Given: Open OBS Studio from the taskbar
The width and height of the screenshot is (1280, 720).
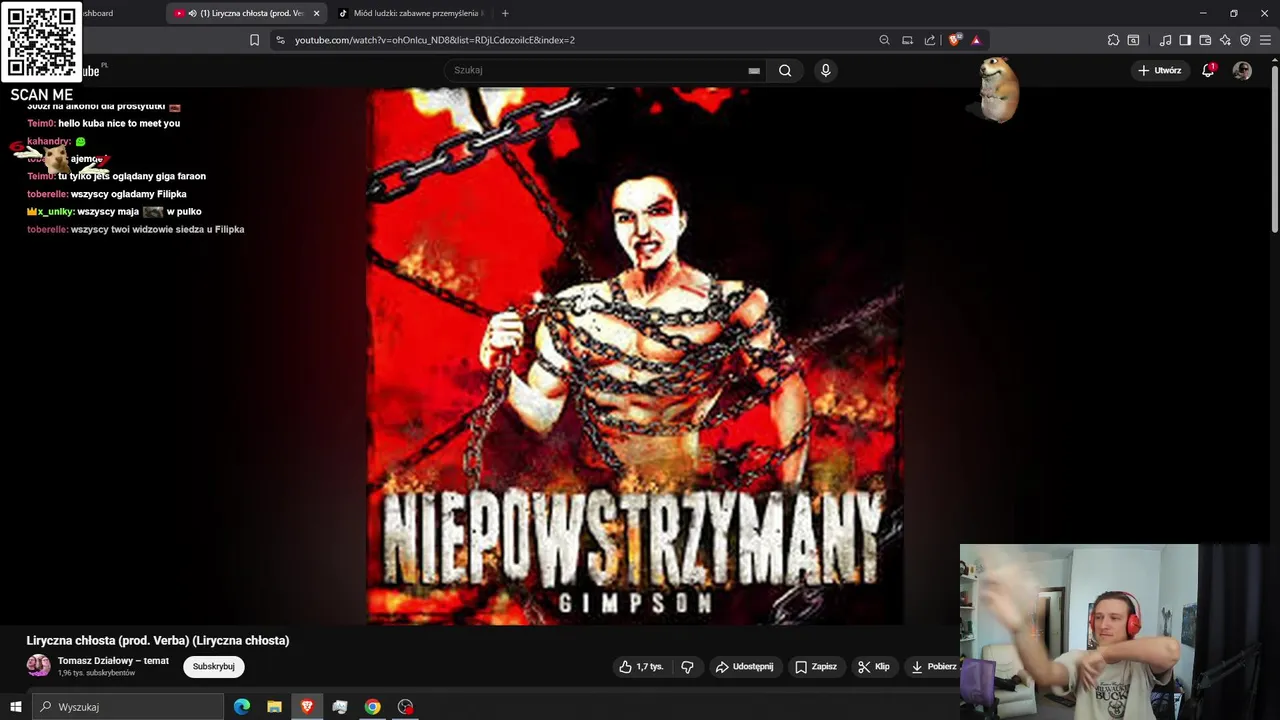Looking at the screenshot, I should click(405, 707).
